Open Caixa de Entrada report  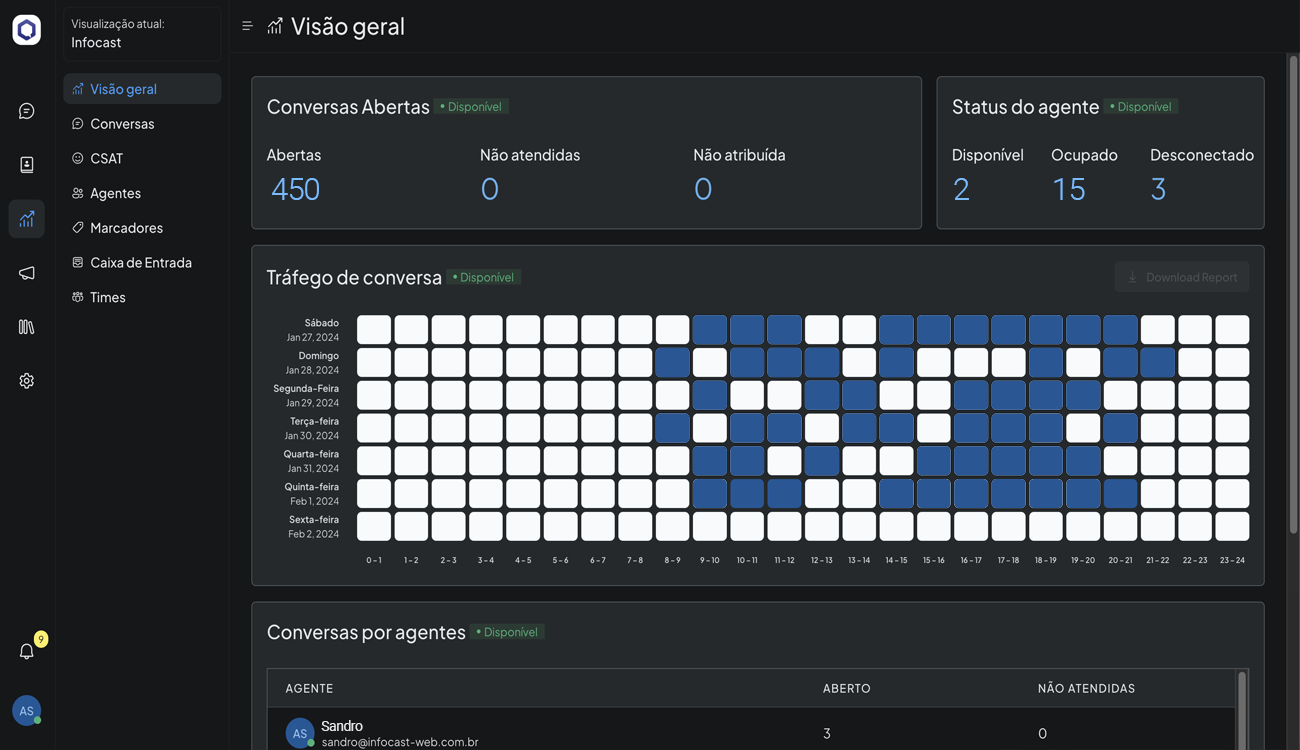pyautogui.click(x=140, y=262)
